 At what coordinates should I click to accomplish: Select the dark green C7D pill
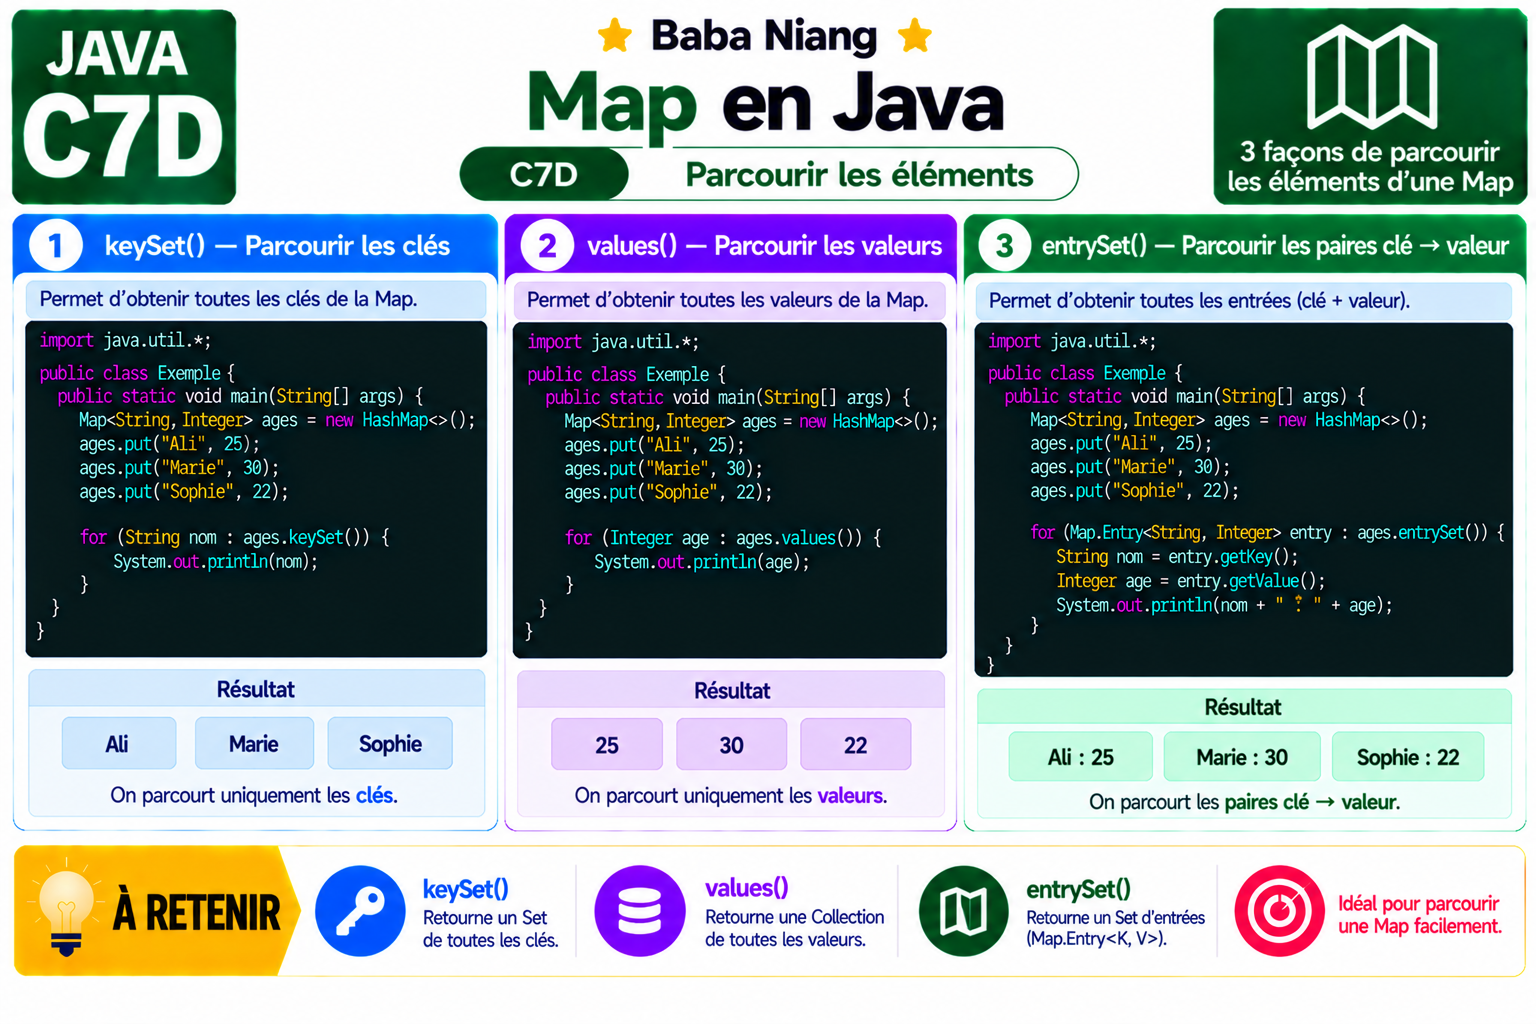pos(544,174)
